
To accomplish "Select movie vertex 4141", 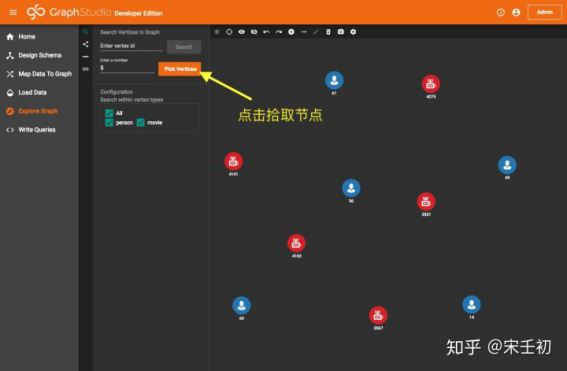I will (x=234, y=161).
